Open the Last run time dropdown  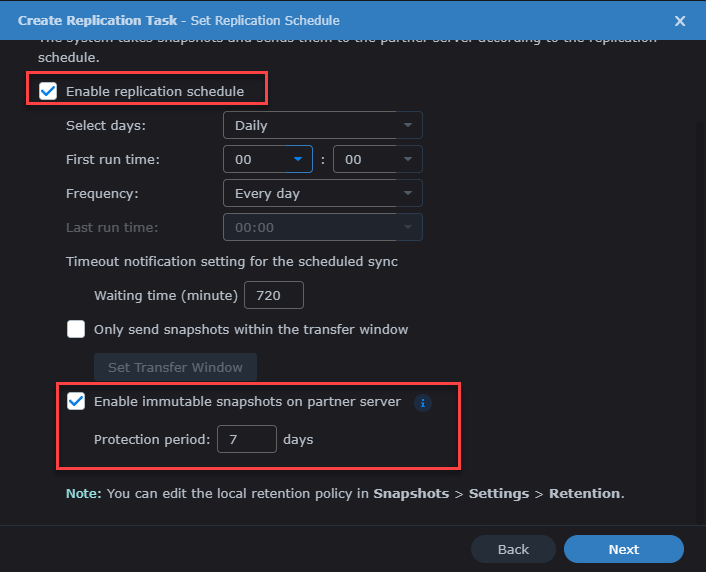(x=322, y=227)
